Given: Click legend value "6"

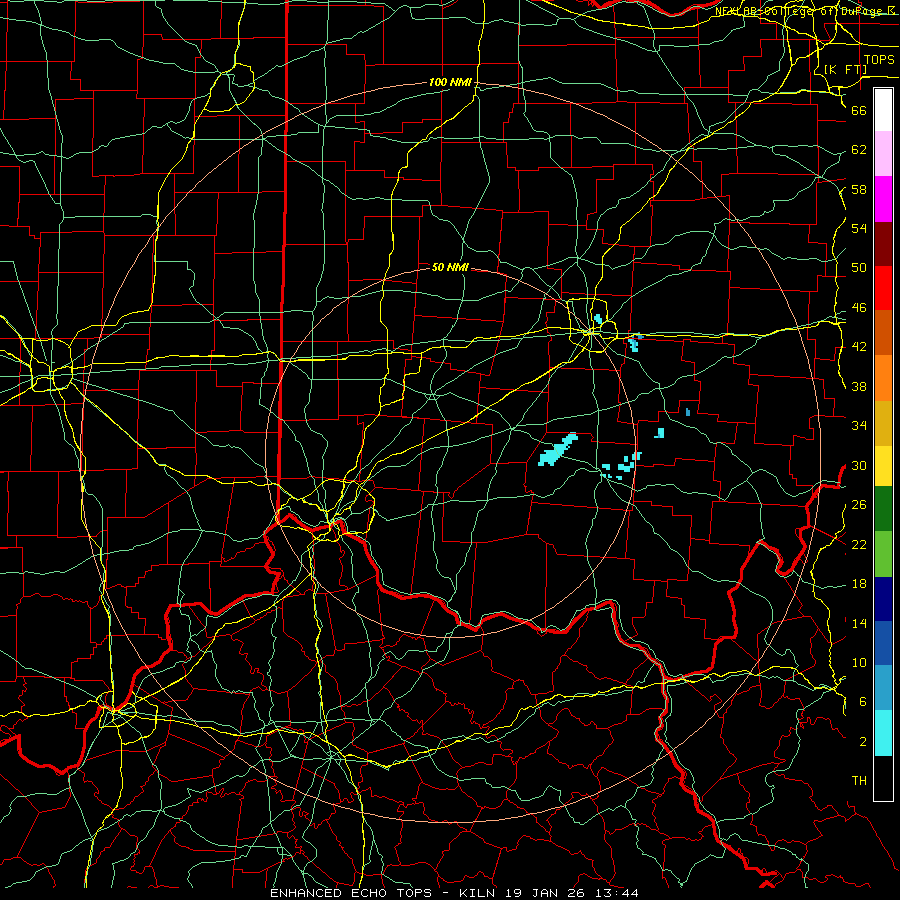Looking at the screenshot, I should [862, 702].
